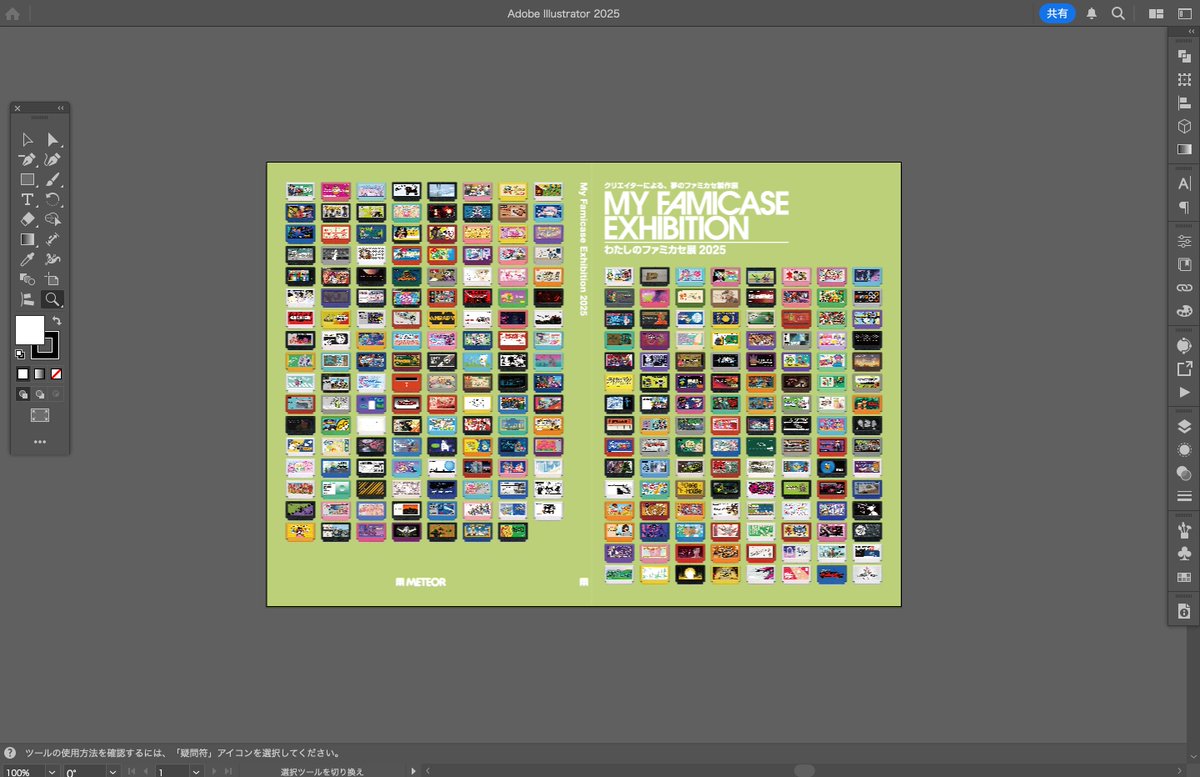This screenshot has width=1200, height=777.
Task: Select the Eraser tool
Action: 28,219
